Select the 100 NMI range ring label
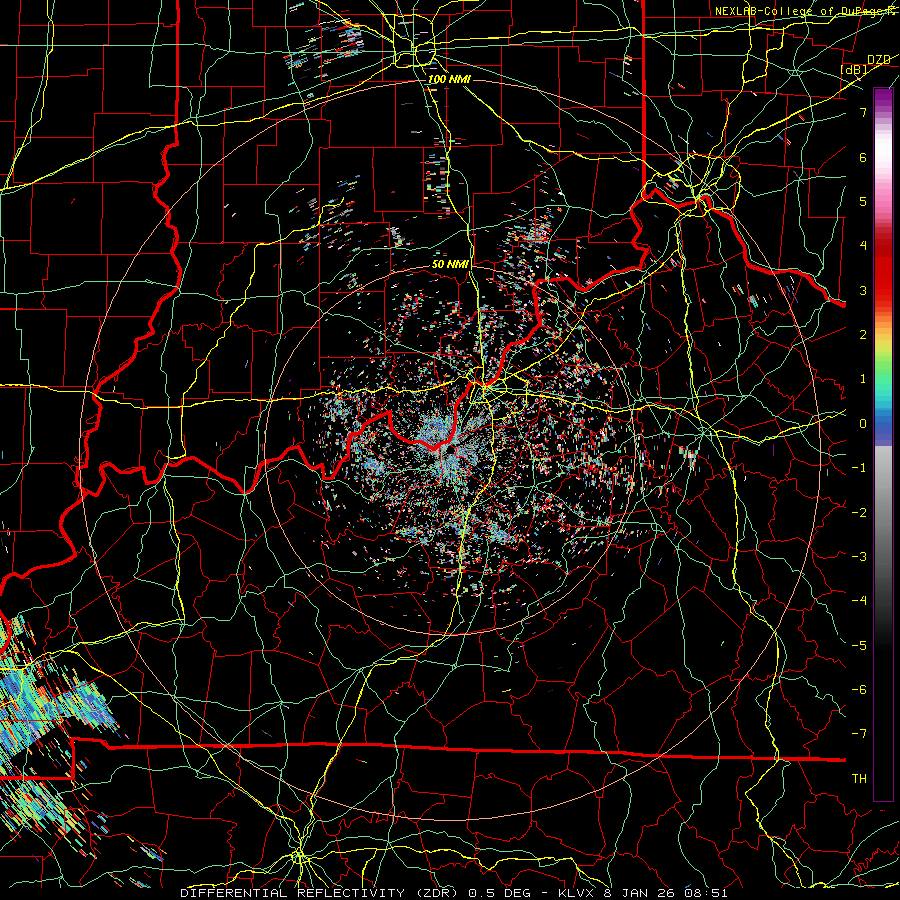900x900 pixels. (449, 79)
